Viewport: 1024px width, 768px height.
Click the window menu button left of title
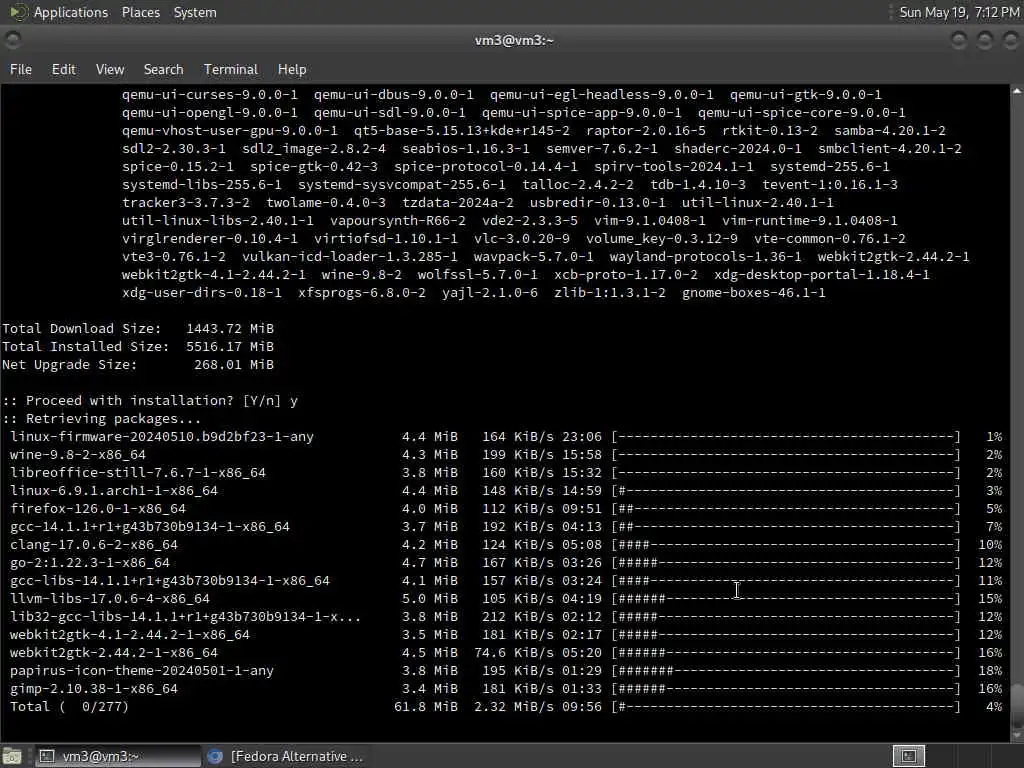click(x=12, y=40)
